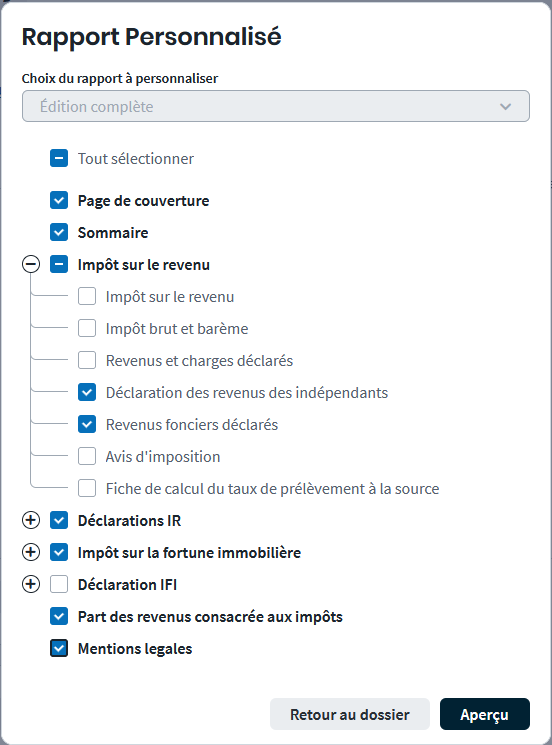The image size is (552, 745).
Task: Uncheck the Mentions legales checkbox
Action: point(59,648)
